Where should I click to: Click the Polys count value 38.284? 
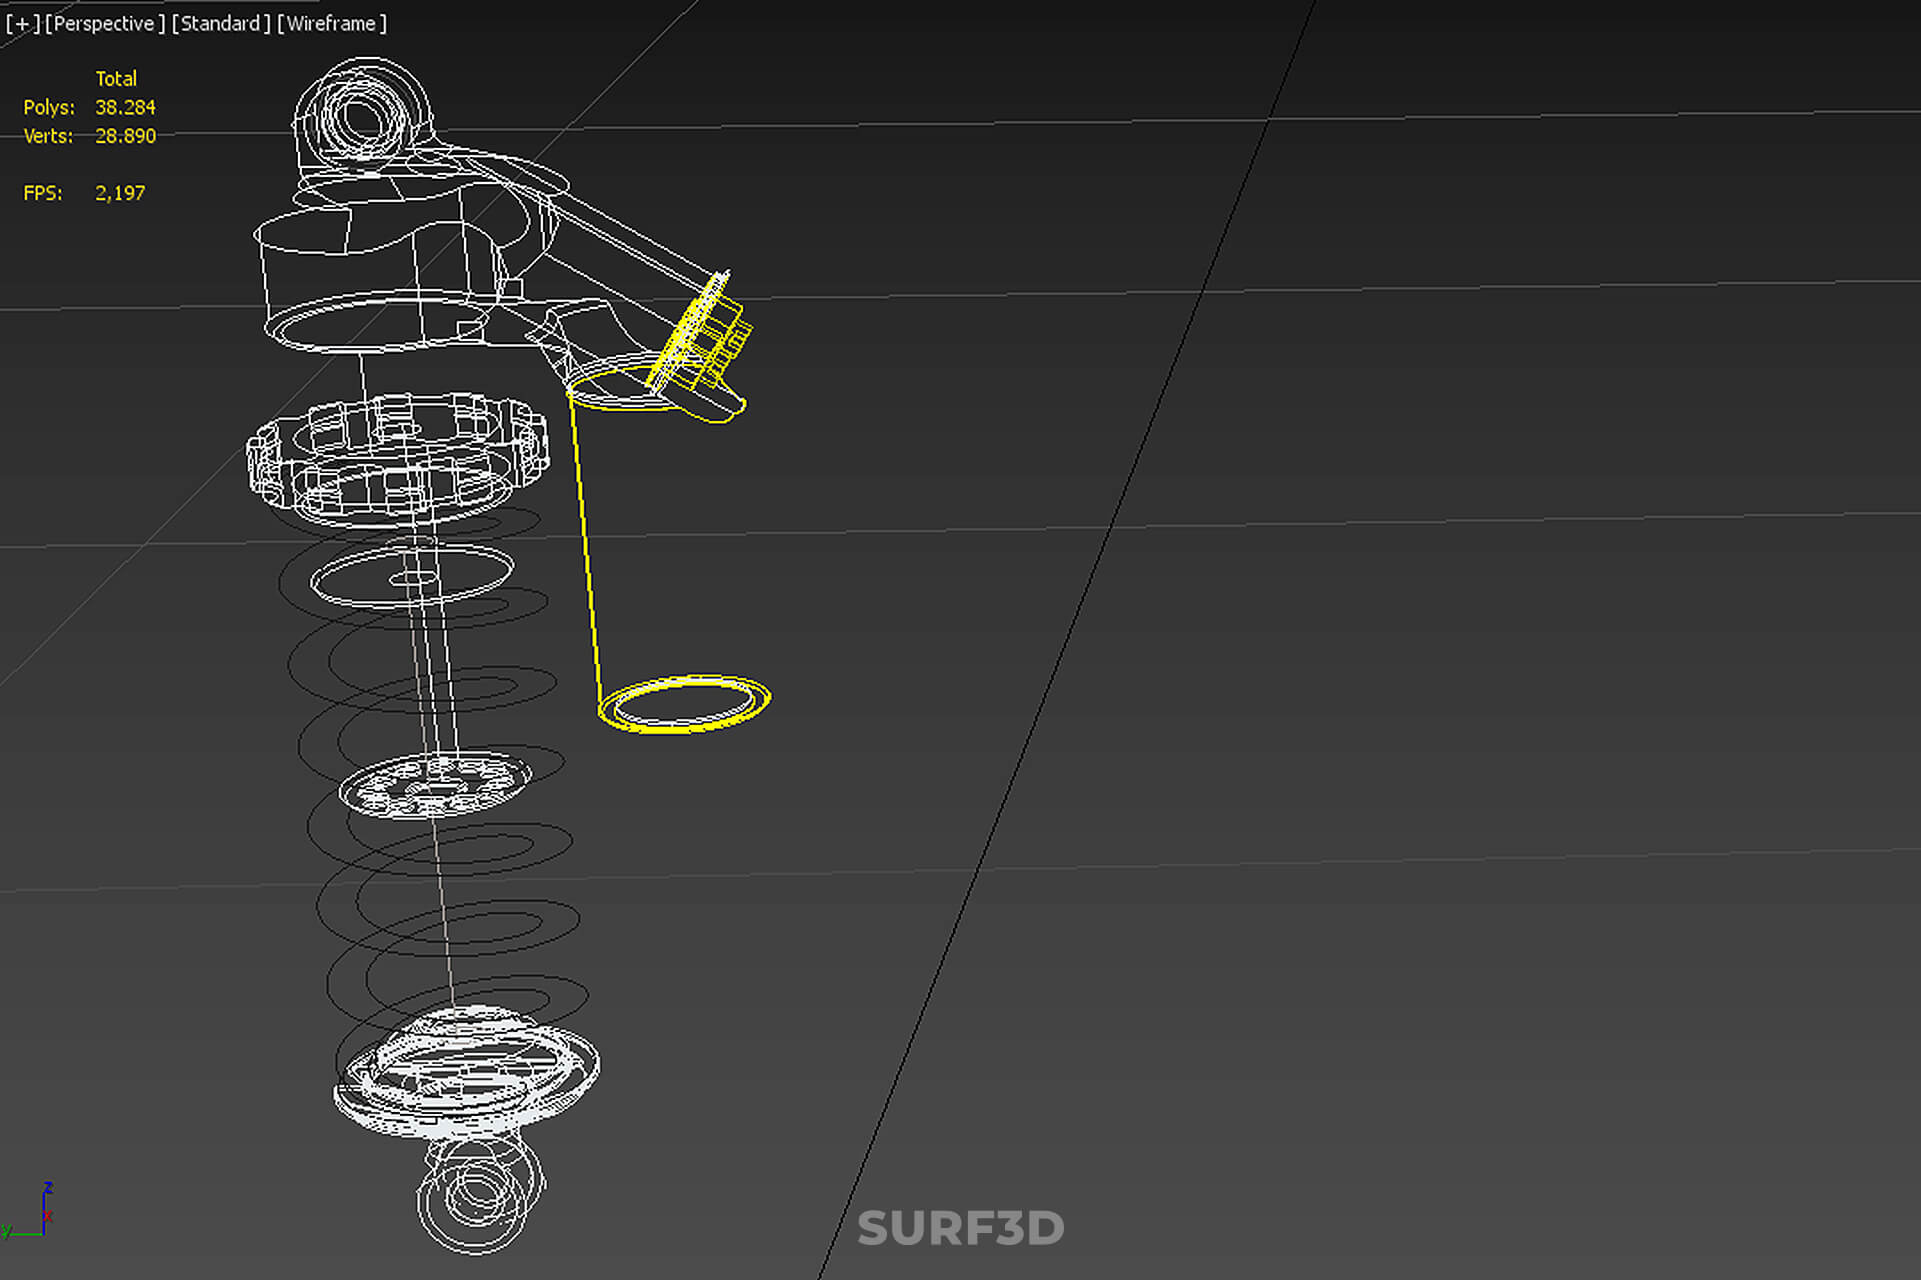pos(125,107)
